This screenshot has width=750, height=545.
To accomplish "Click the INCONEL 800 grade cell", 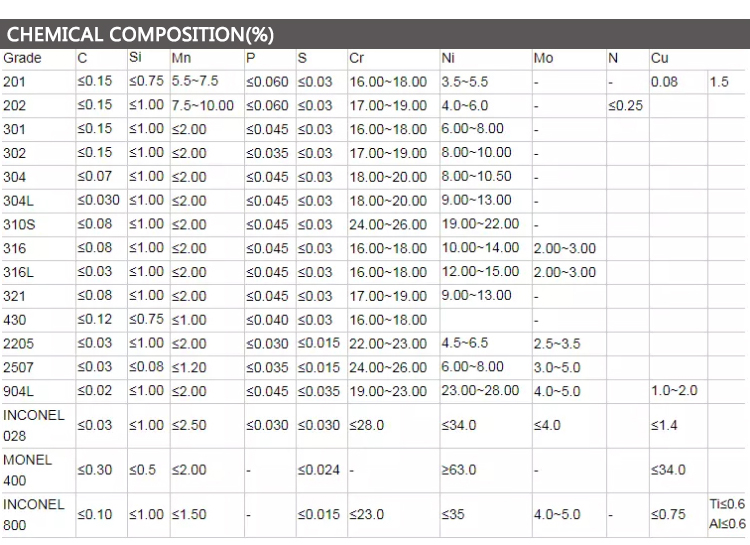I will tap(33, 514).
